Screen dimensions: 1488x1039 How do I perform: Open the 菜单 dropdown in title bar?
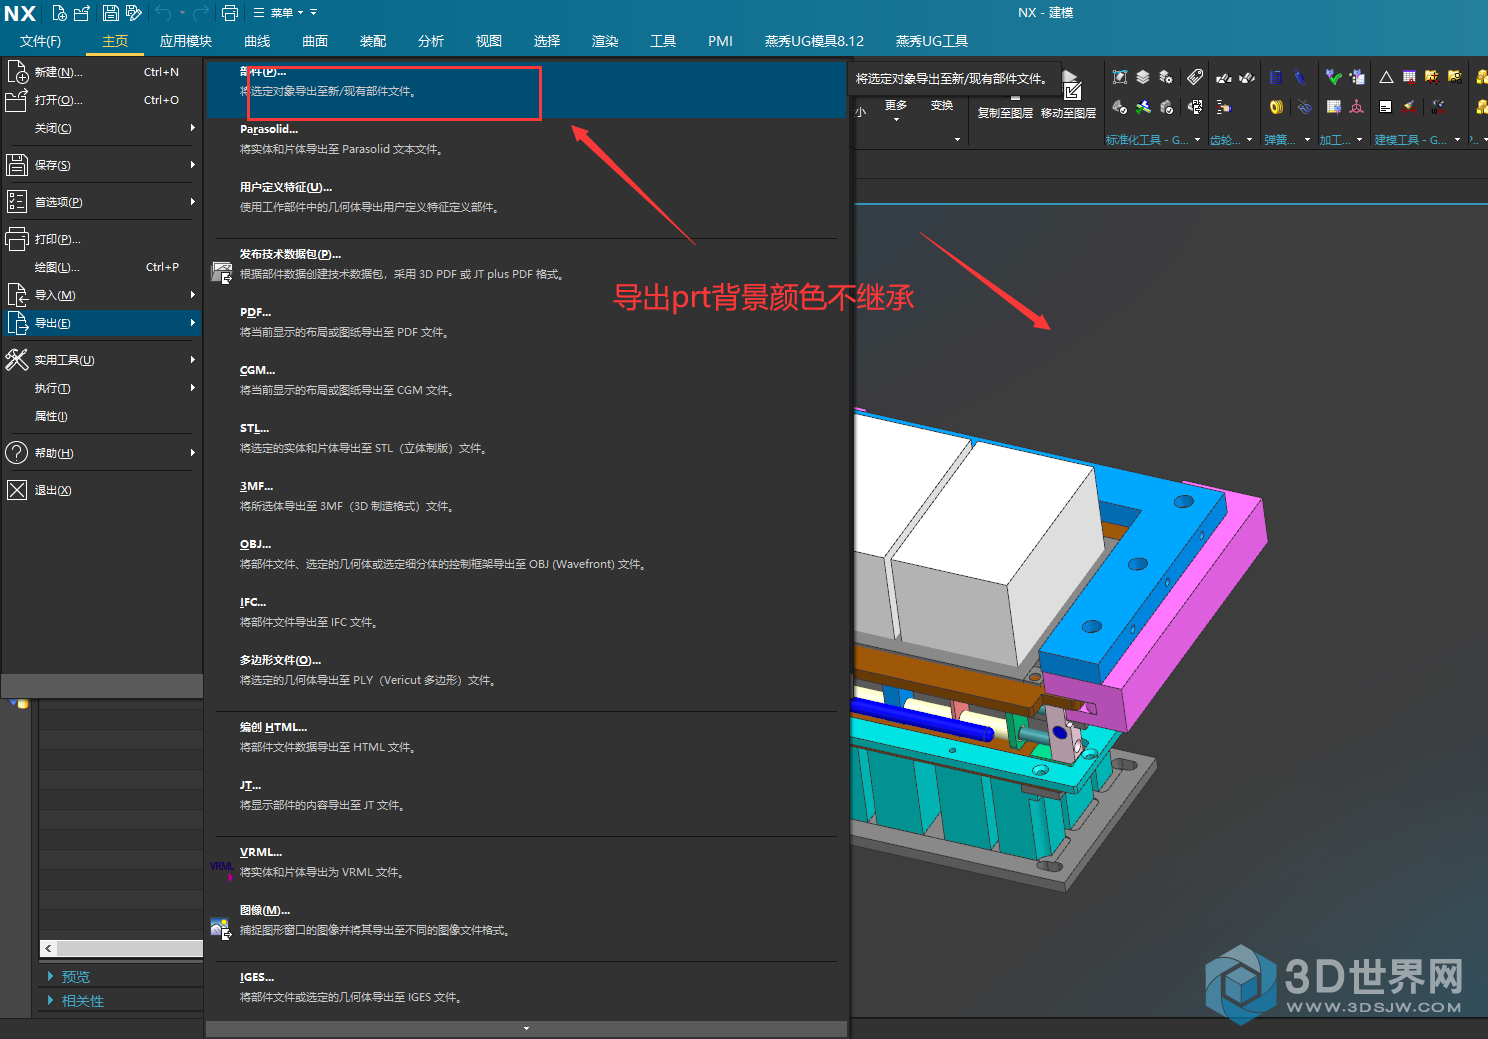pos(279,13)
